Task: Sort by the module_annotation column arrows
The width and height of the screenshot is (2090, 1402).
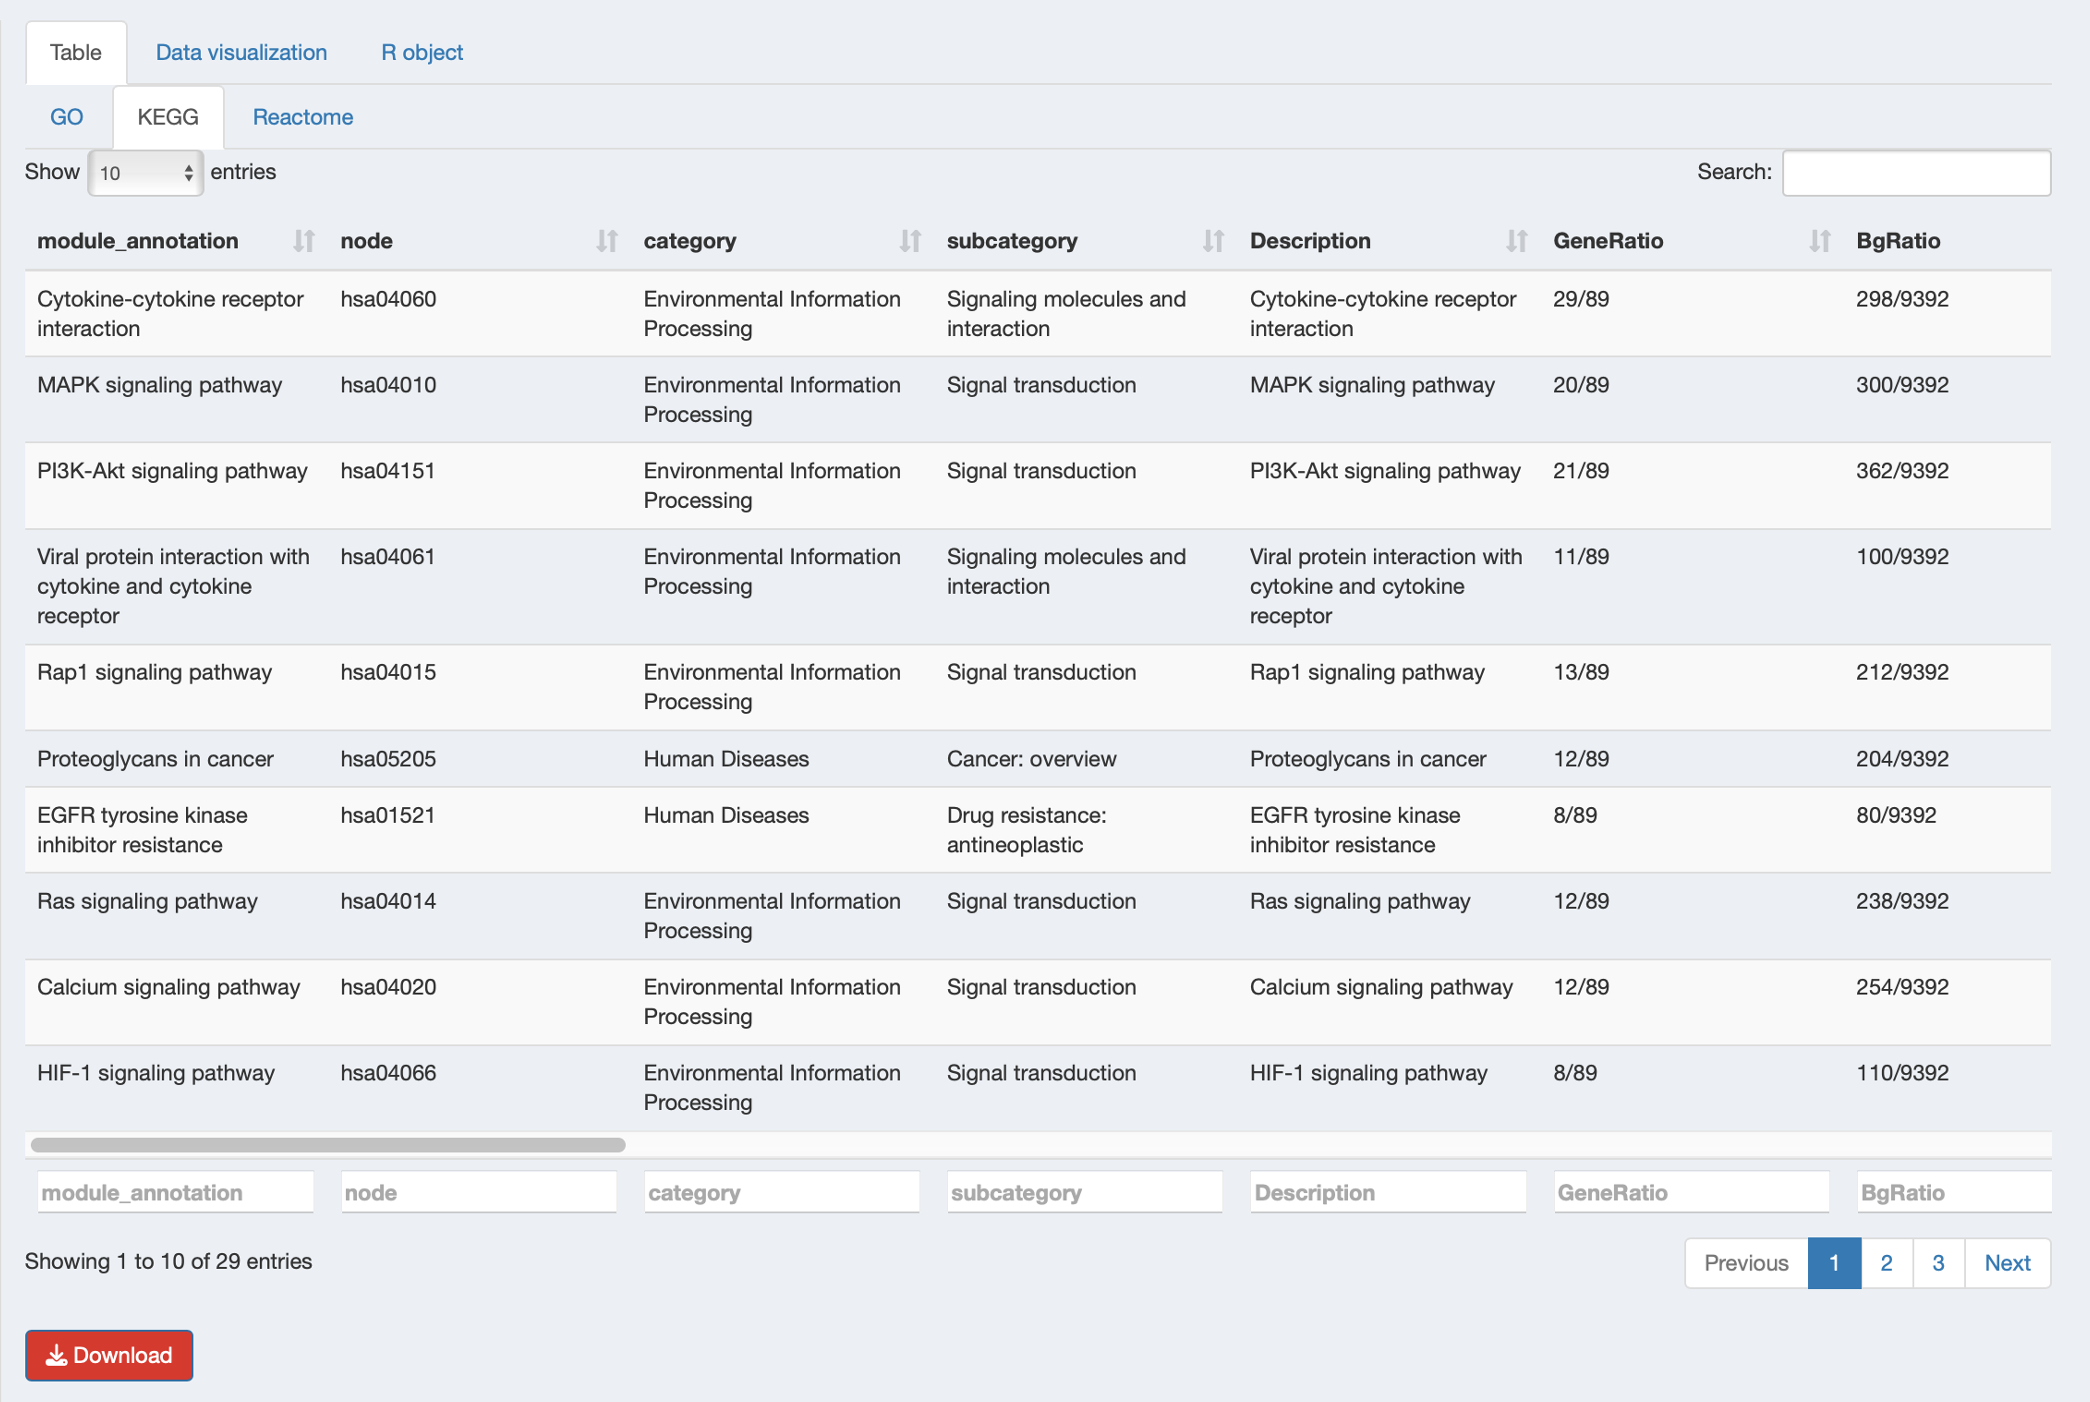Action: [x=304, y=241]
